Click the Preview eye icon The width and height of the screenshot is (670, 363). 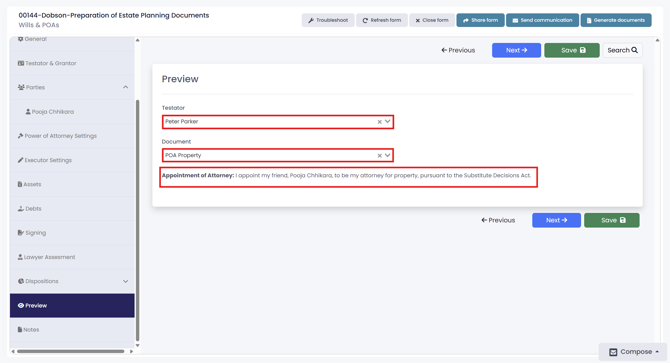coord(21,306)
